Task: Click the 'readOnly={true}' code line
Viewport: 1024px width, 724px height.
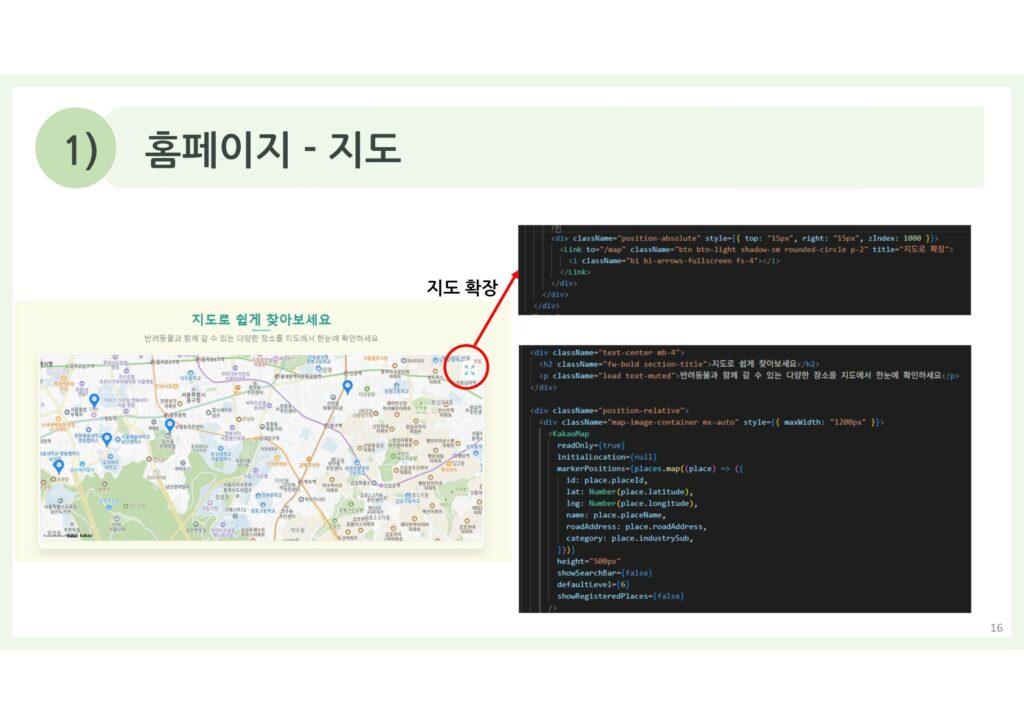Action: point(590,445)
